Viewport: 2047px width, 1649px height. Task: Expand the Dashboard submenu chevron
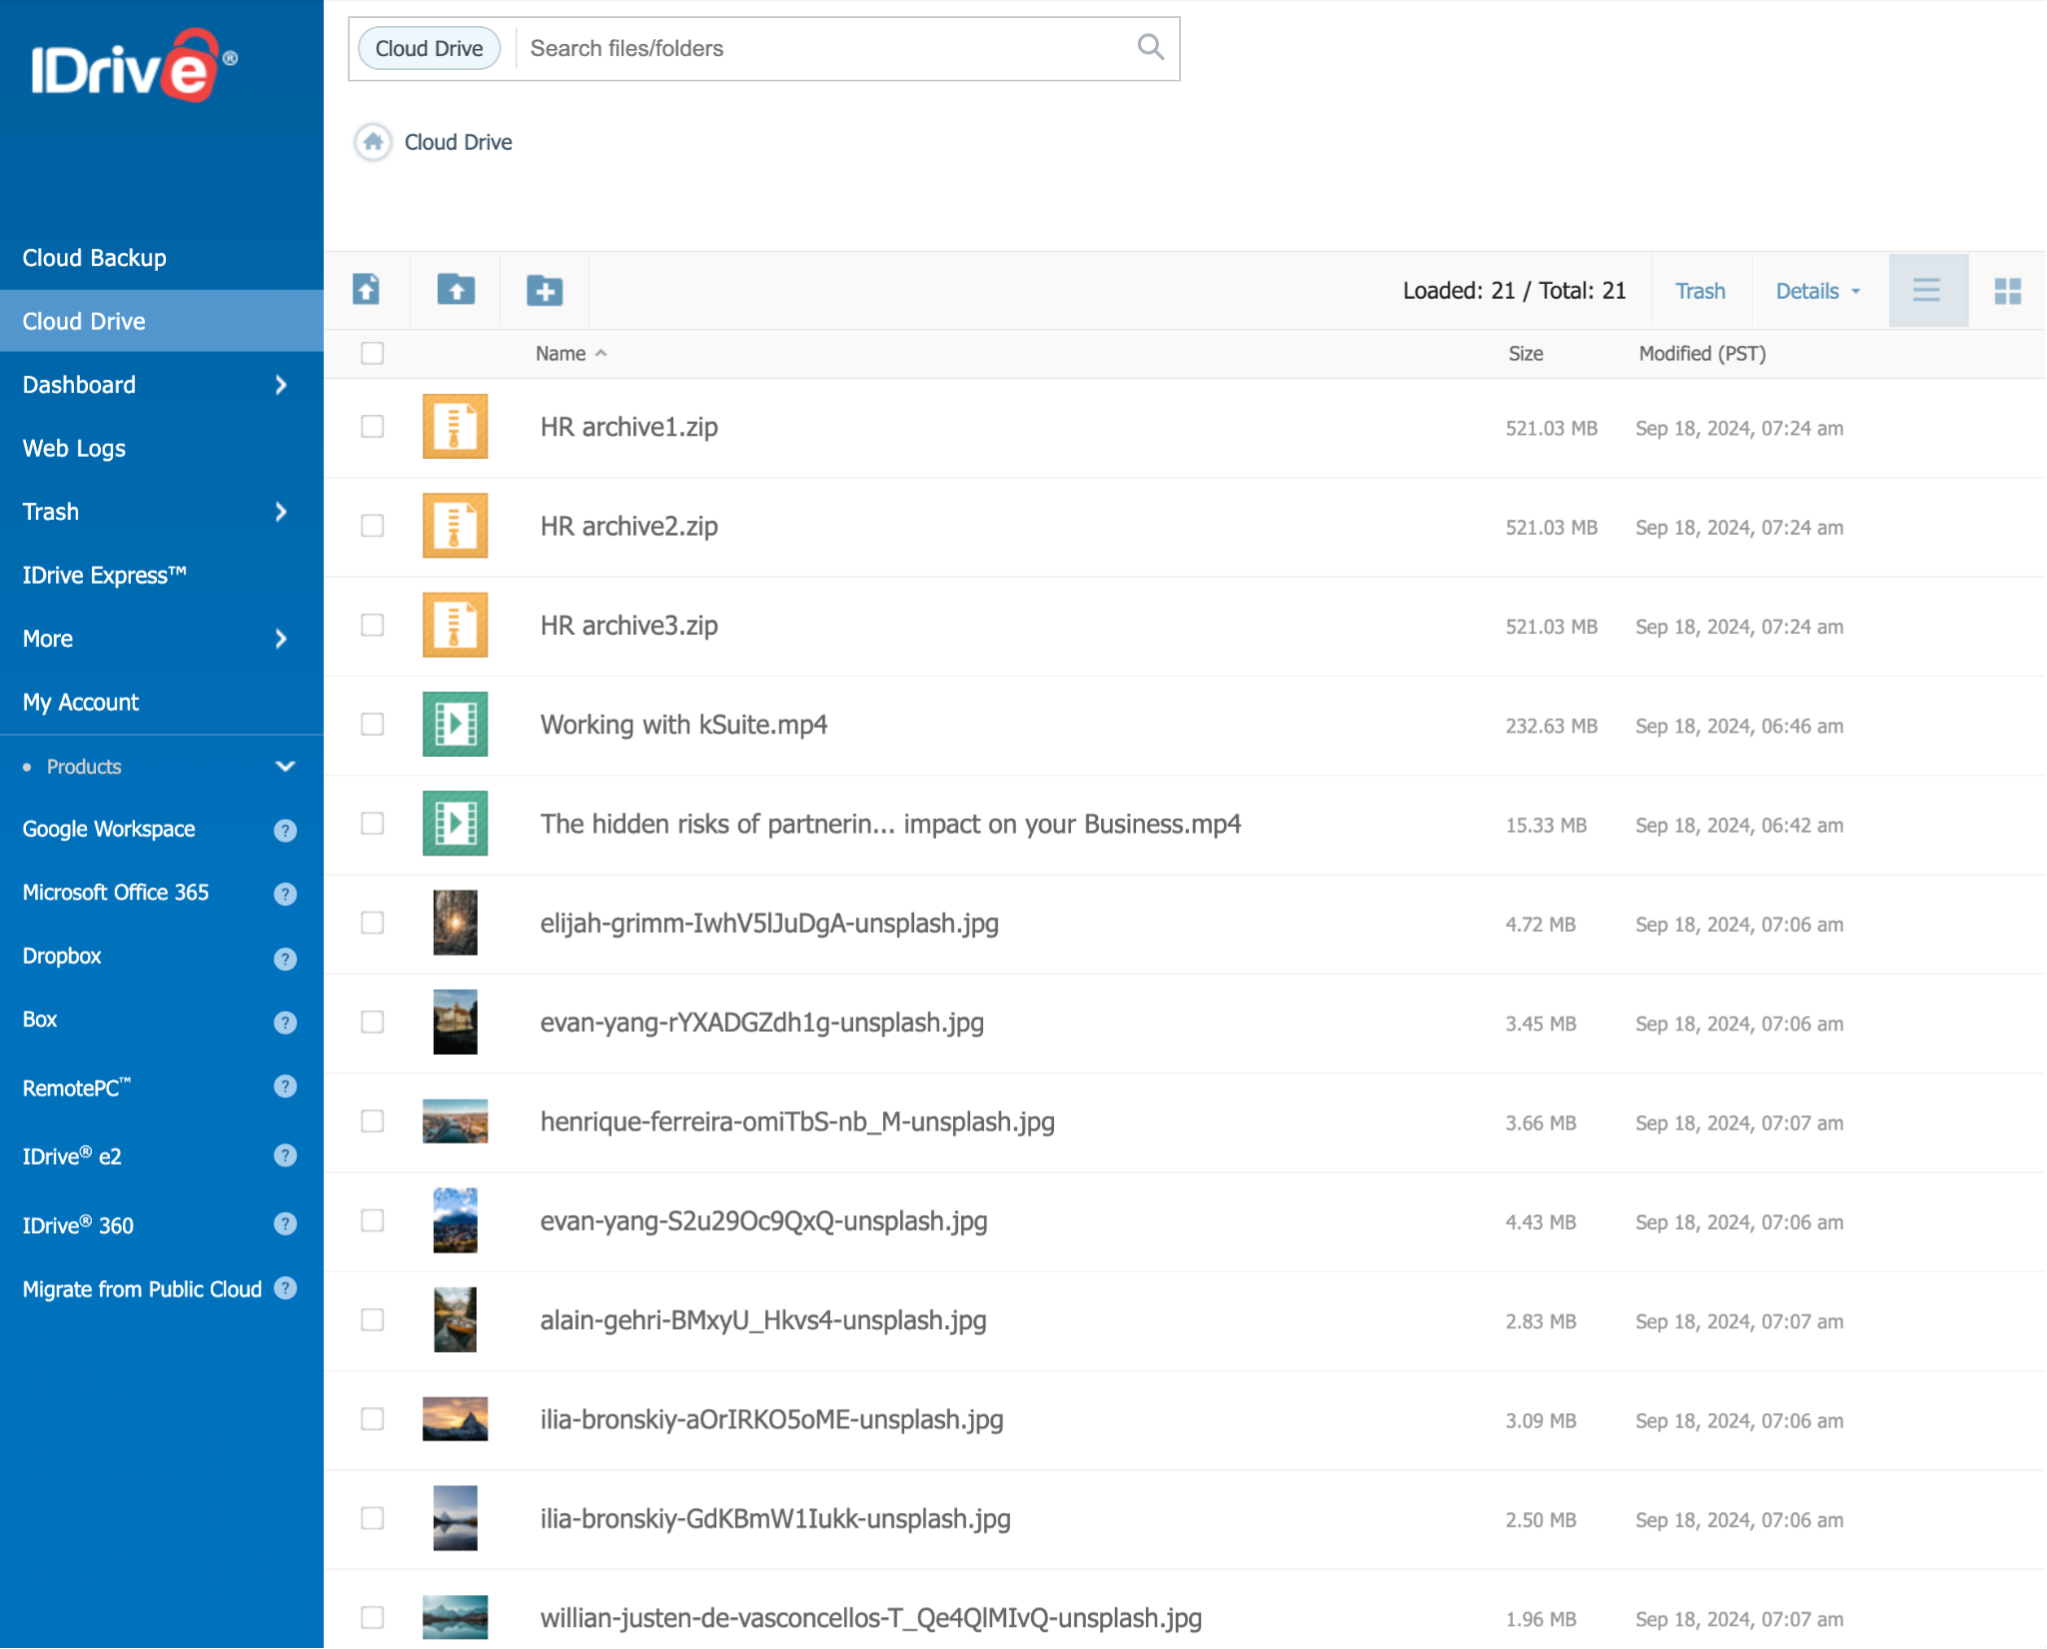(281, 385)
